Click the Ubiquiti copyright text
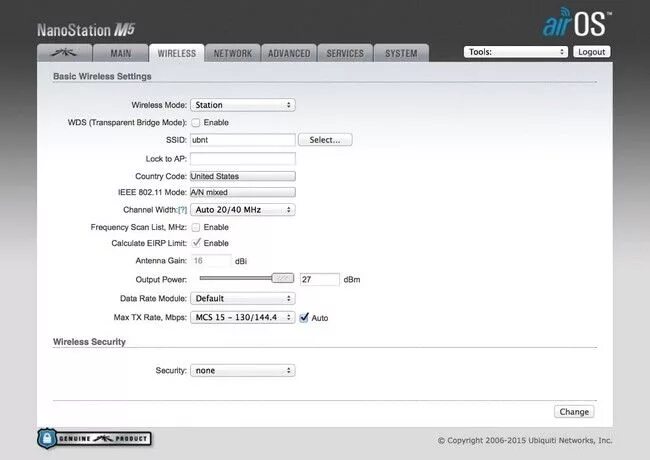The height and width of the screenshot is (460, 650). tap(525, 440)
